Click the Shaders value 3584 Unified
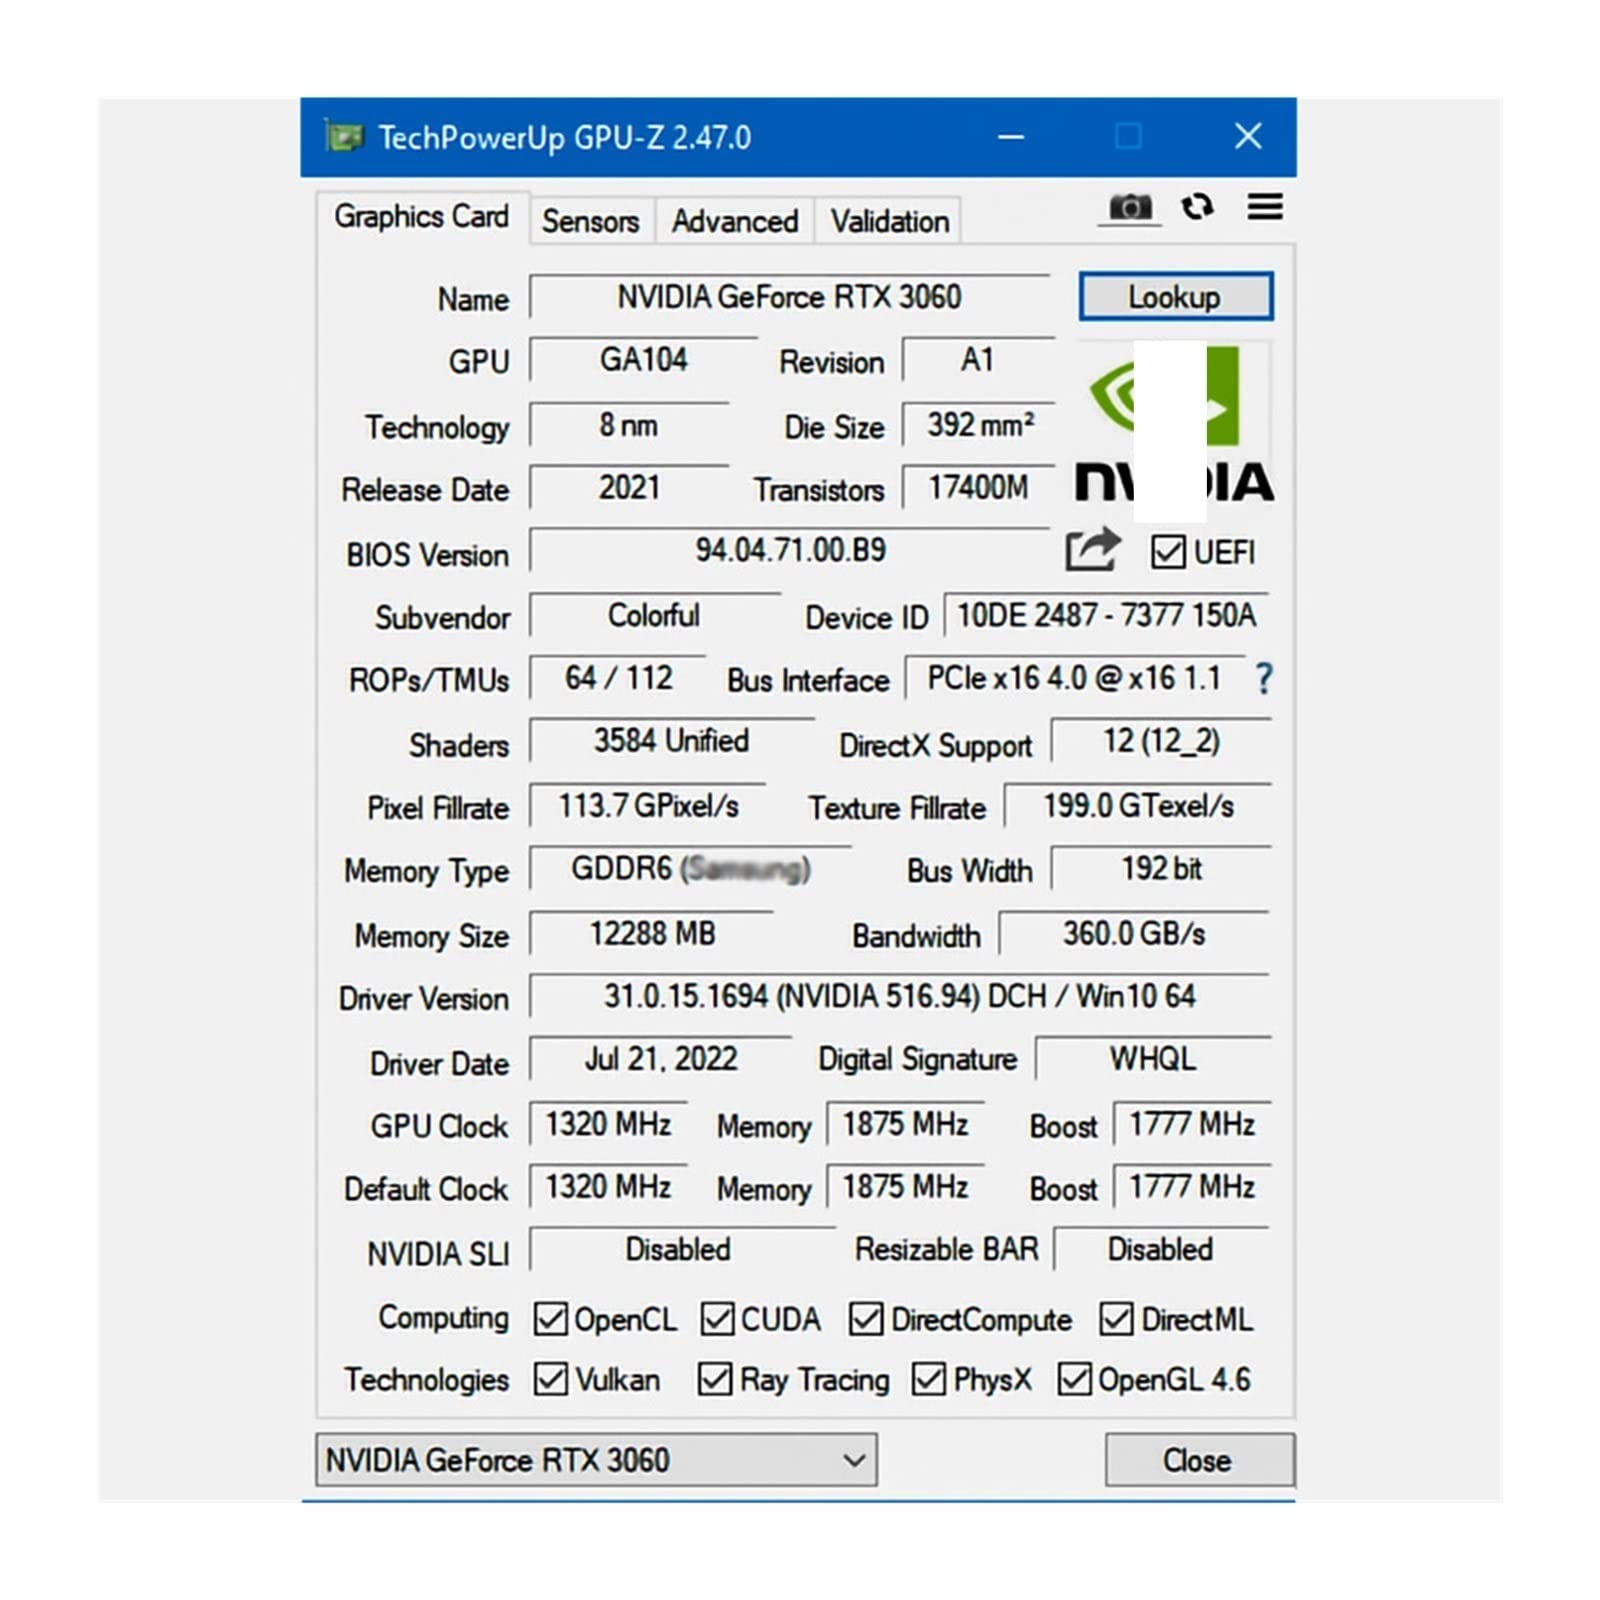The width and height of the screenshot is (1600, 1600). tap(671, 741)
